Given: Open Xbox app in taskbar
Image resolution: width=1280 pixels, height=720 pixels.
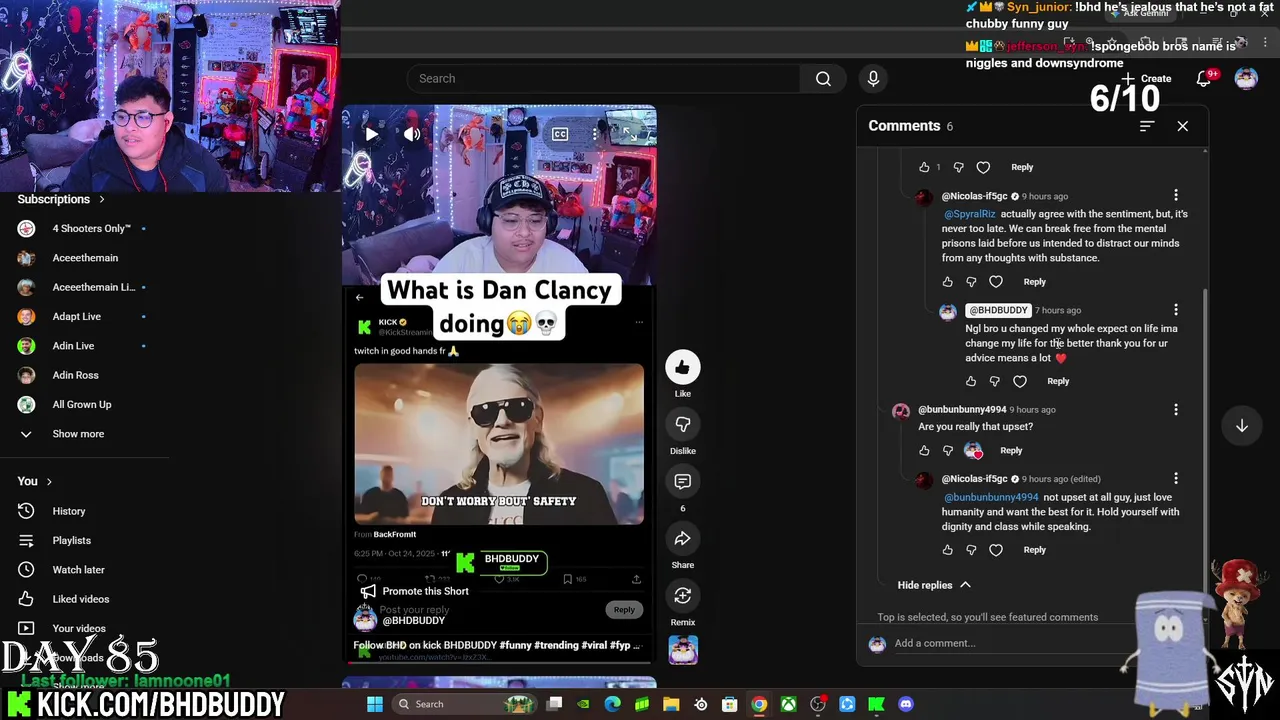Looking at the screenshot, I should coord(788,704).
